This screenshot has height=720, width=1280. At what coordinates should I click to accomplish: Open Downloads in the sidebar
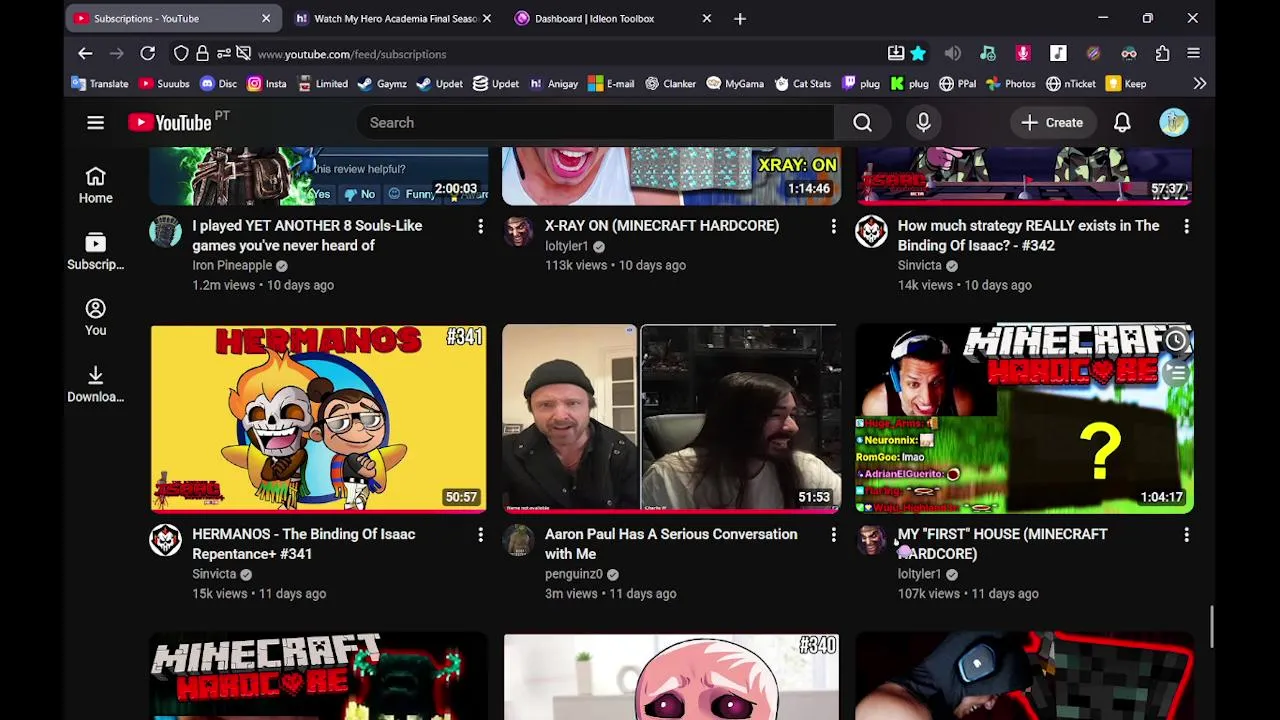95,383
